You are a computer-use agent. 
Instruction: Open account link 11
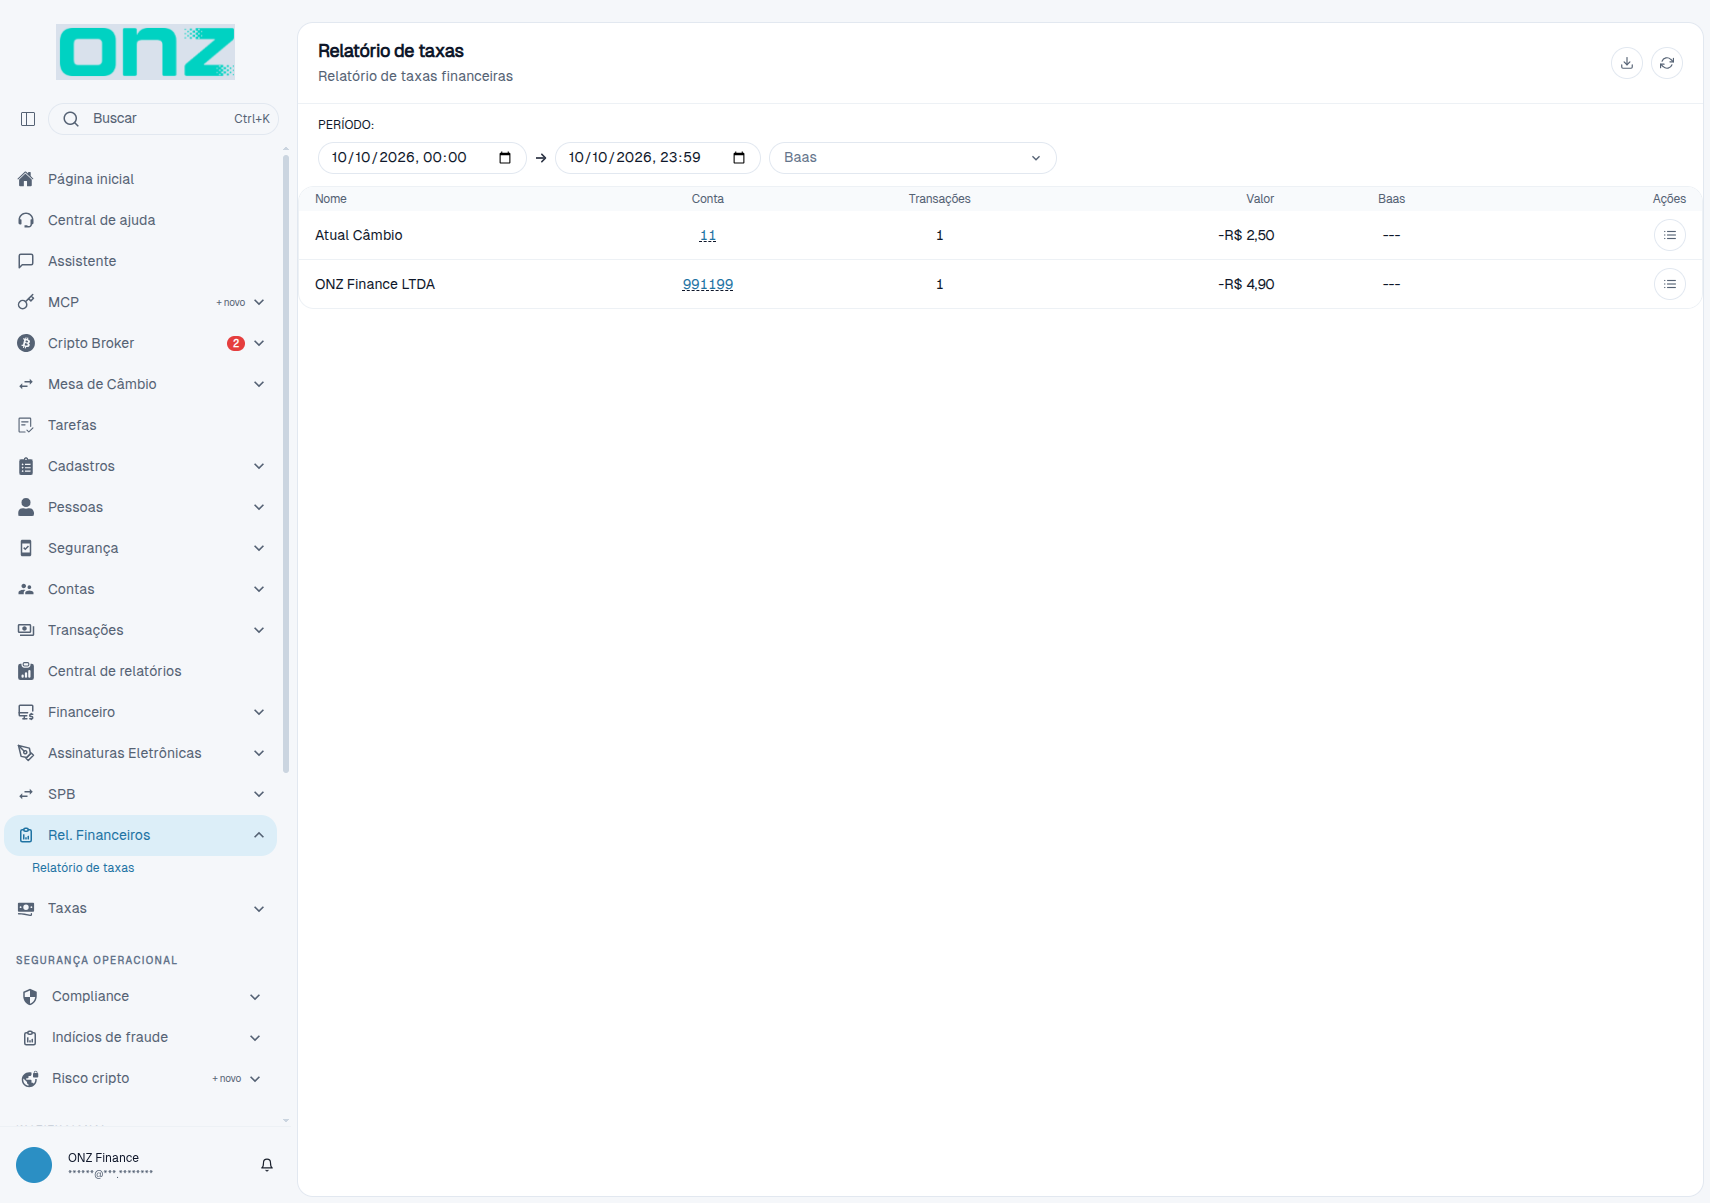tap(708, 235)
